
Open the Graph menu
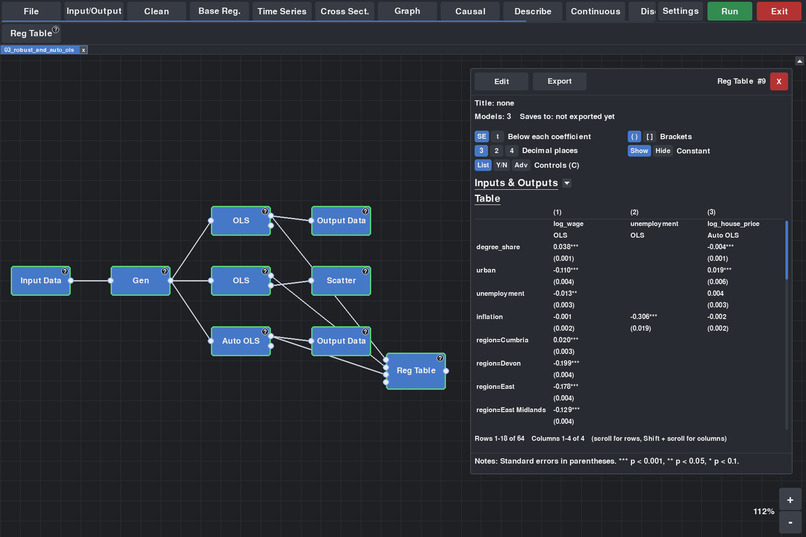pos(407,11)
